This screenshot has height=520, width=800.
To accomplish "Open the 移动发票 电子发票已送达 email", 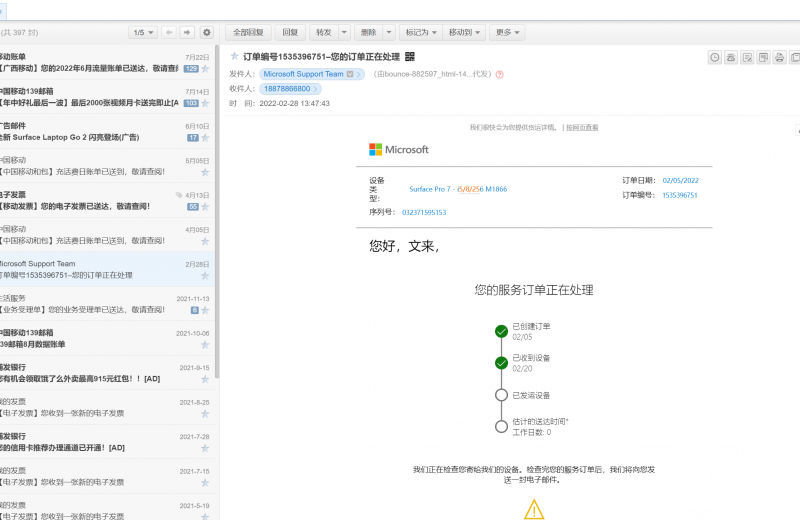I will pyautogui.click(x=106, y=200).
